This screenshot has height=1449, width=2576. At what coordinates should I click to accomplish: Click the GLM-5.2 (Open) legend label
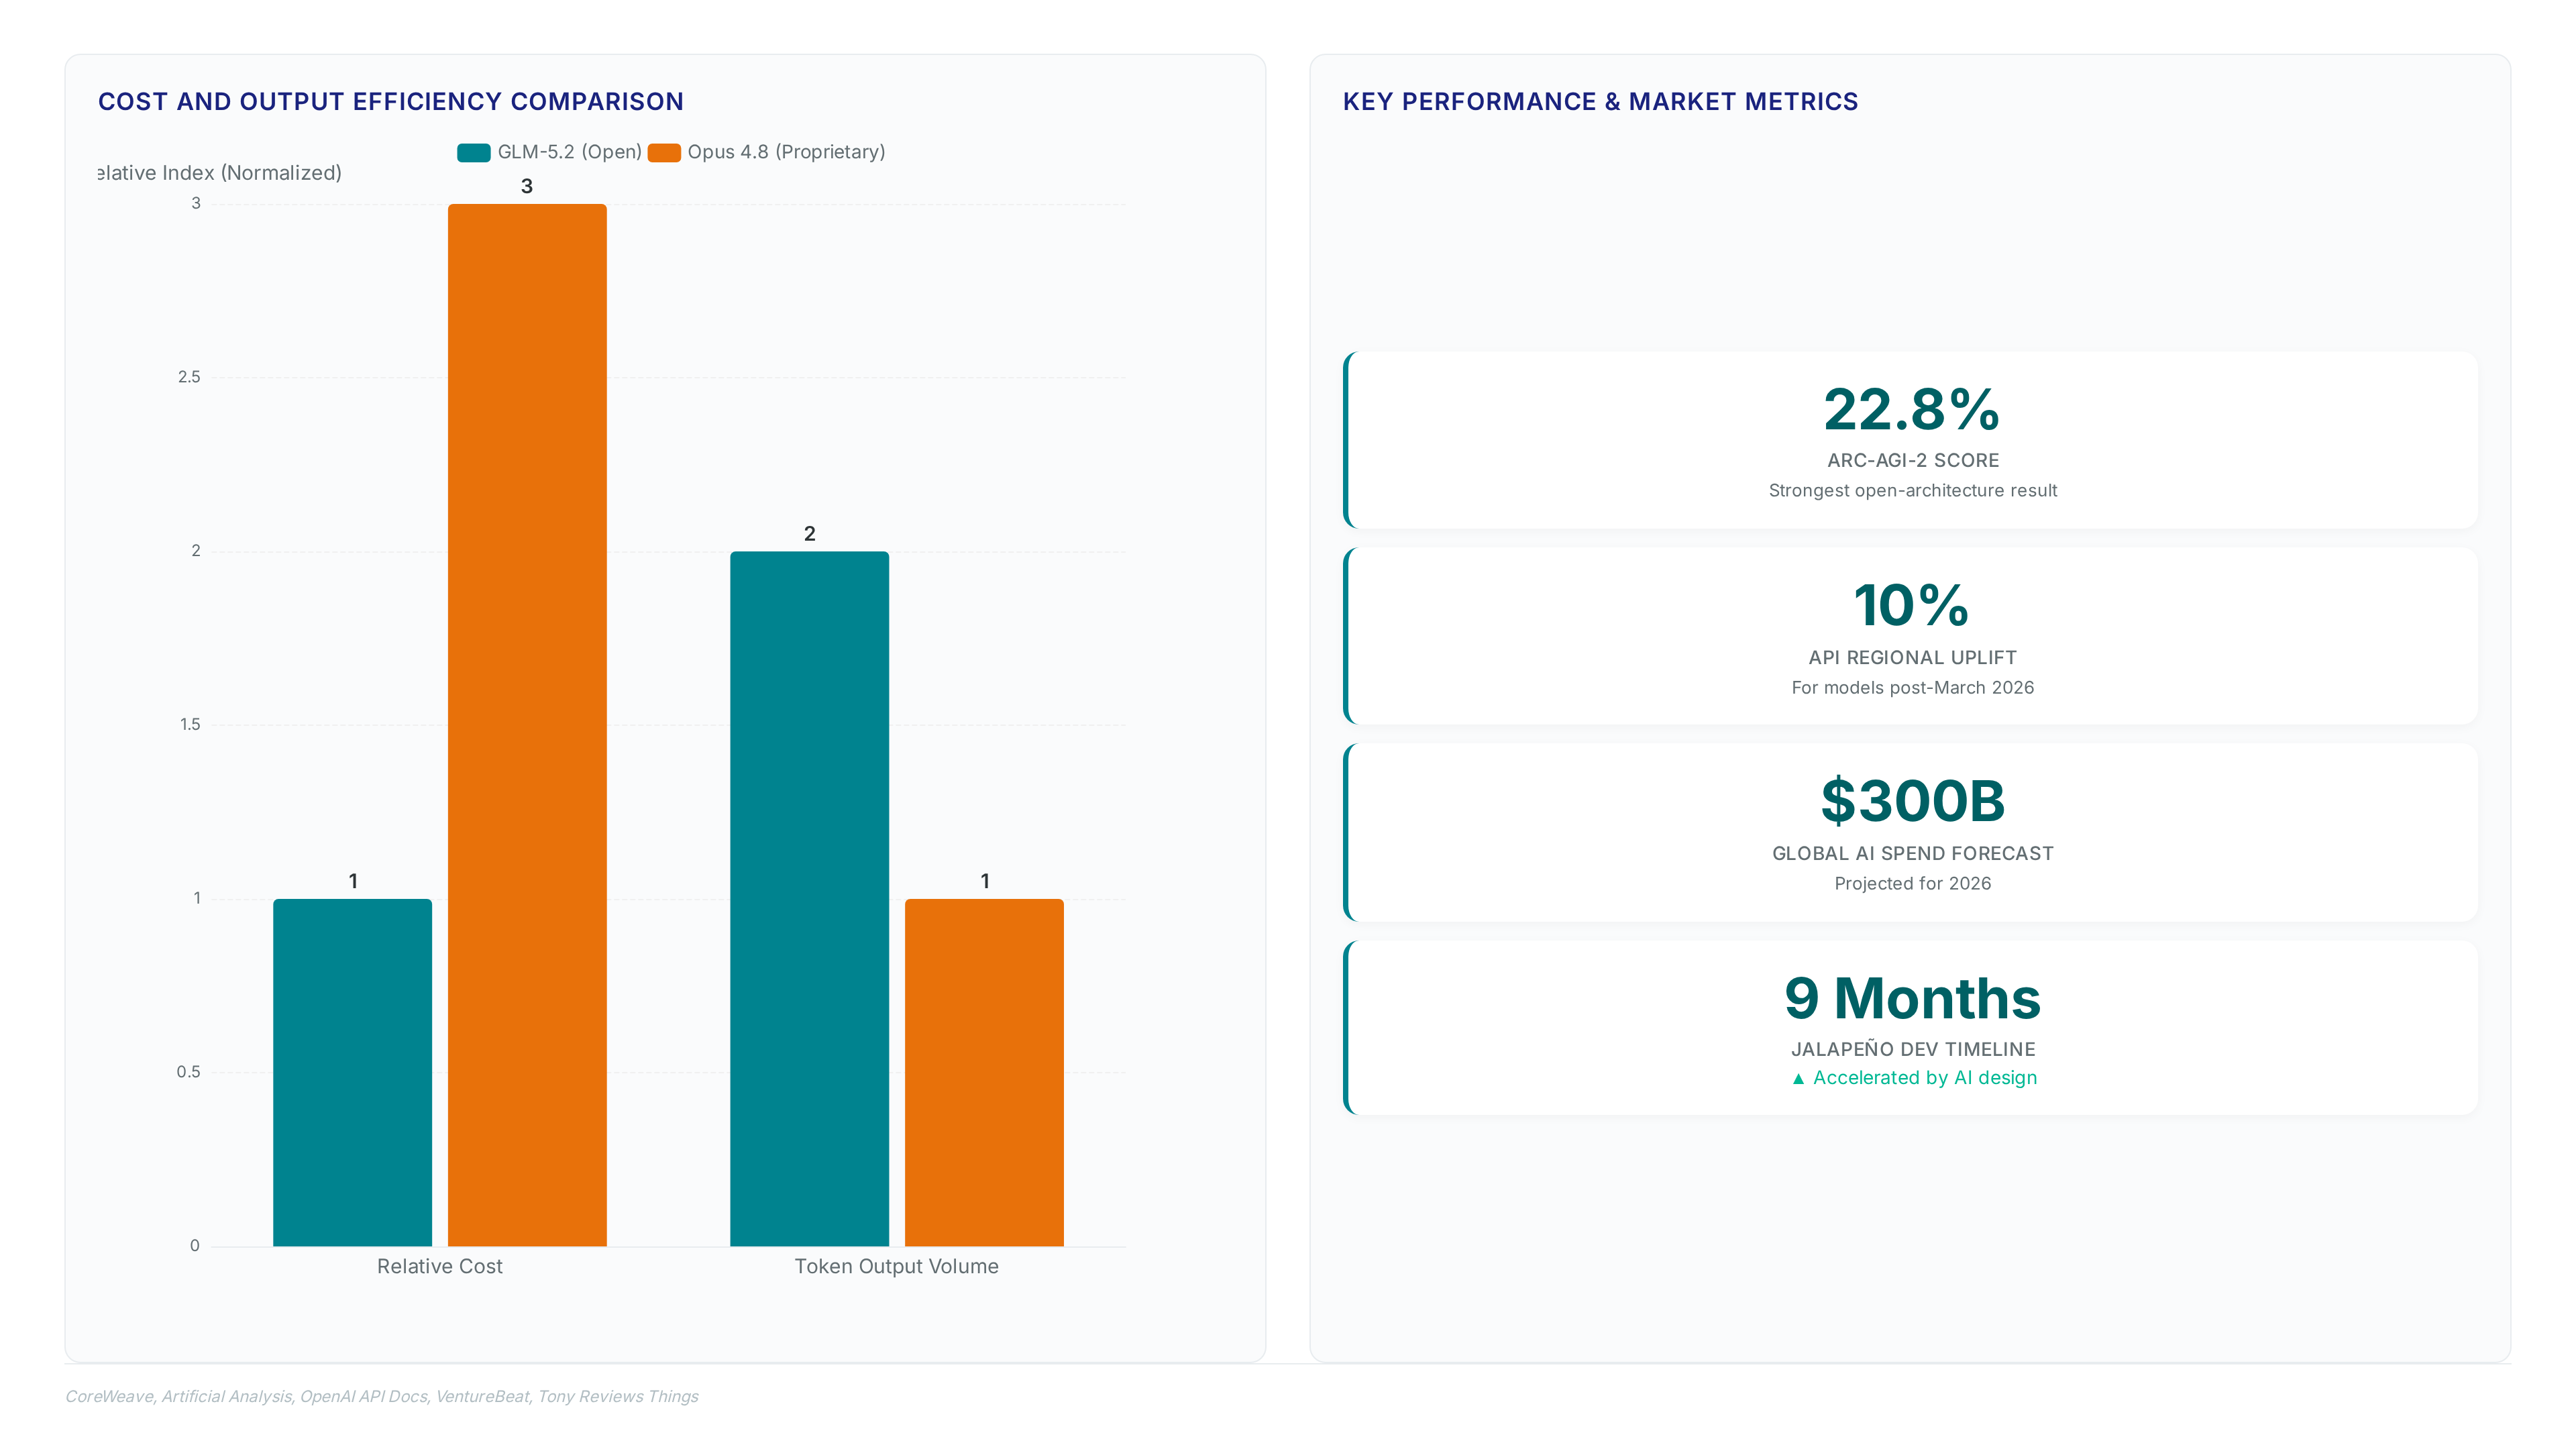click(569, 152)
